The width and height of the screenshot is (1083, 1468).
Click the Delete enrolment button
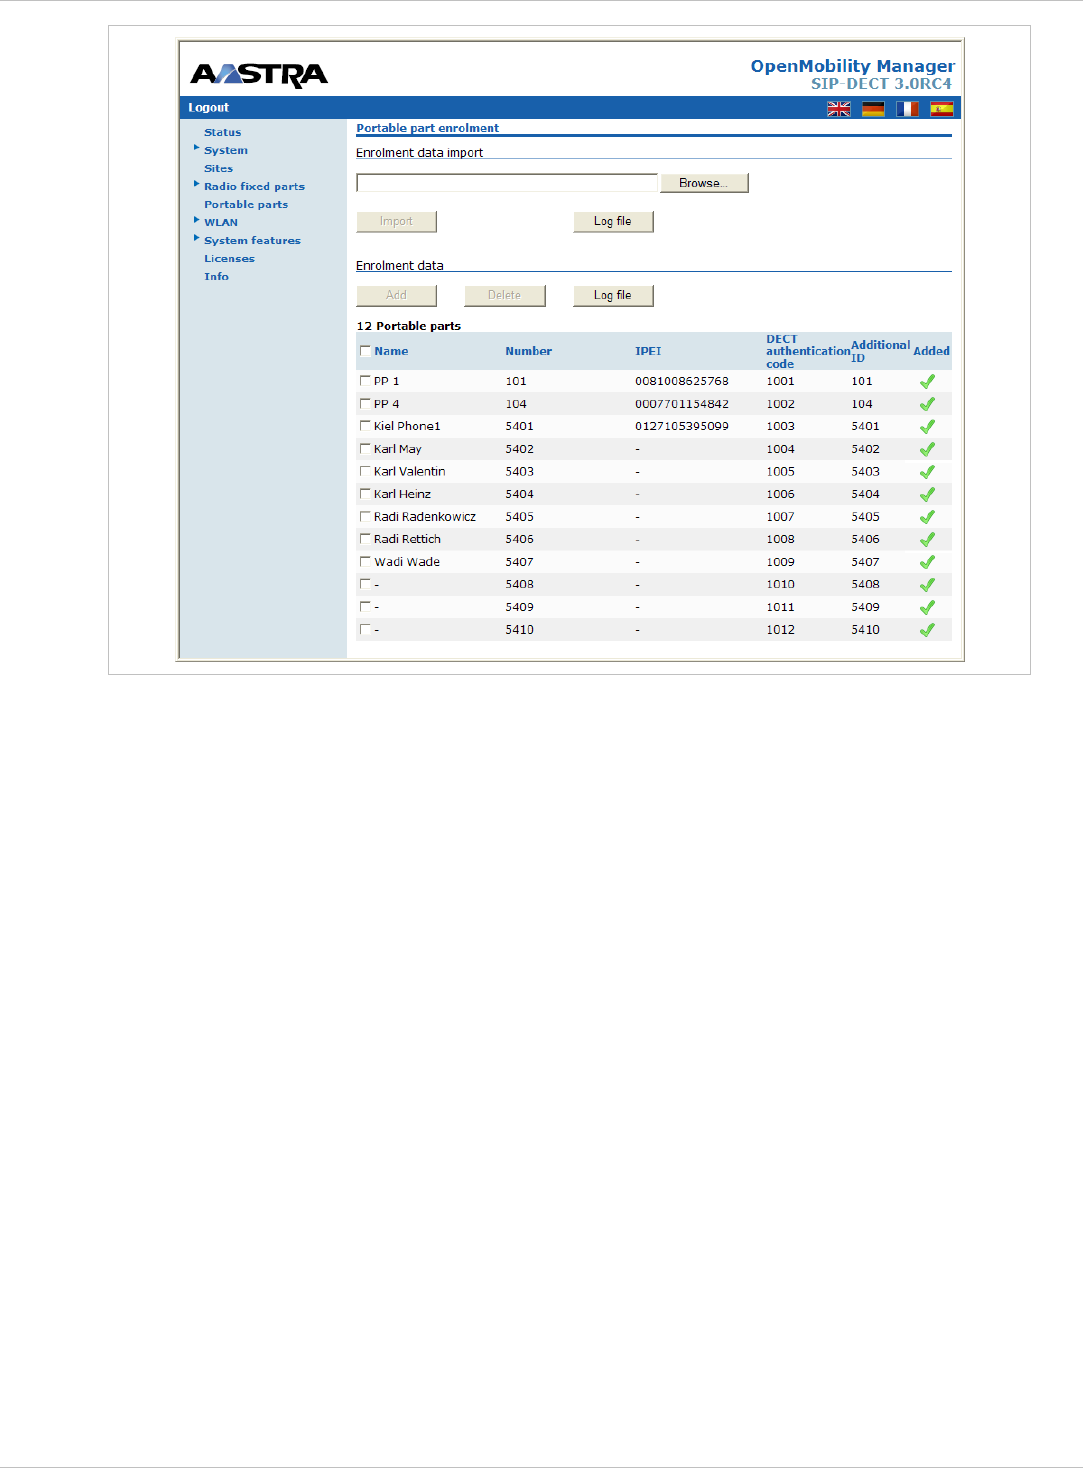coord(505,295)
